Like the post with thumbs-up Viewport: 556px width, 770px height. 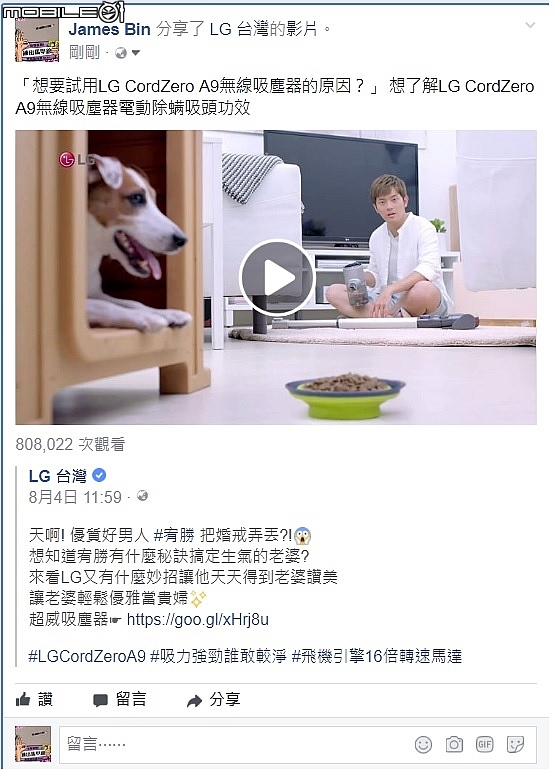click(x=34, y=699)
